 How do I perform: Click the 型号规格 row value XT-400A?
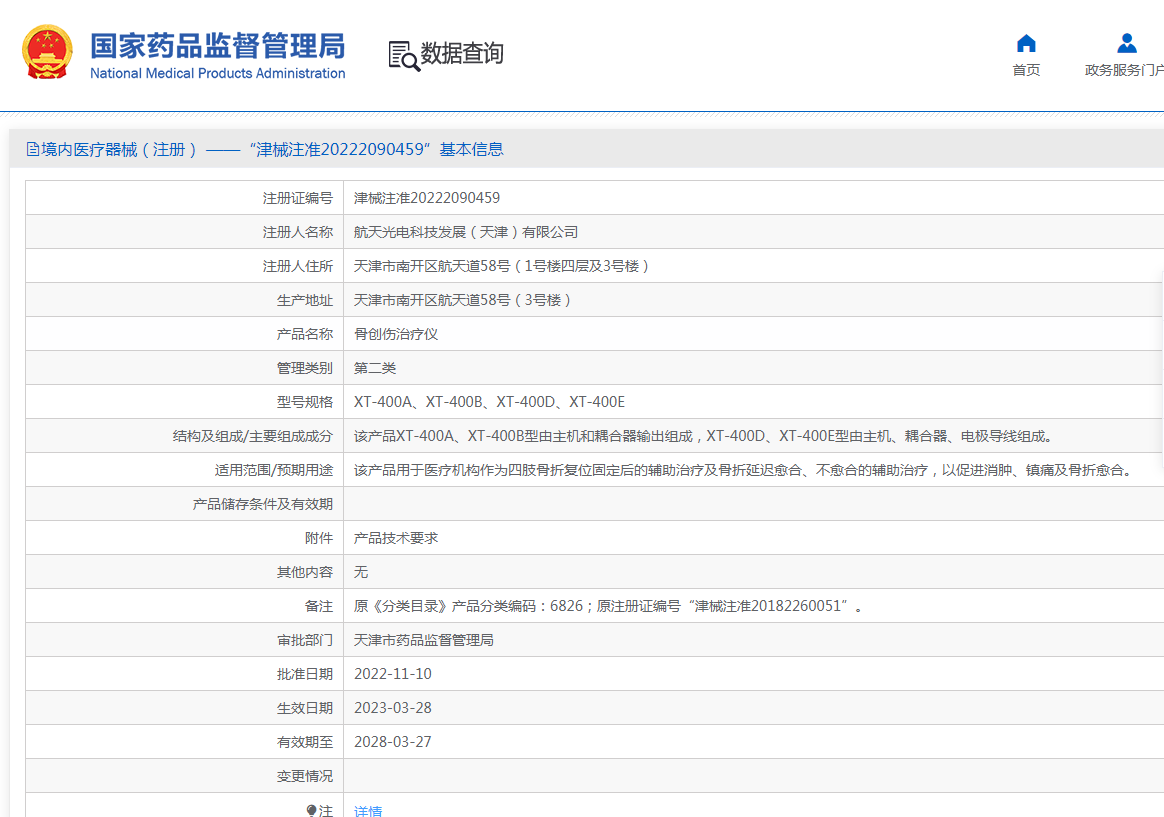385,401
